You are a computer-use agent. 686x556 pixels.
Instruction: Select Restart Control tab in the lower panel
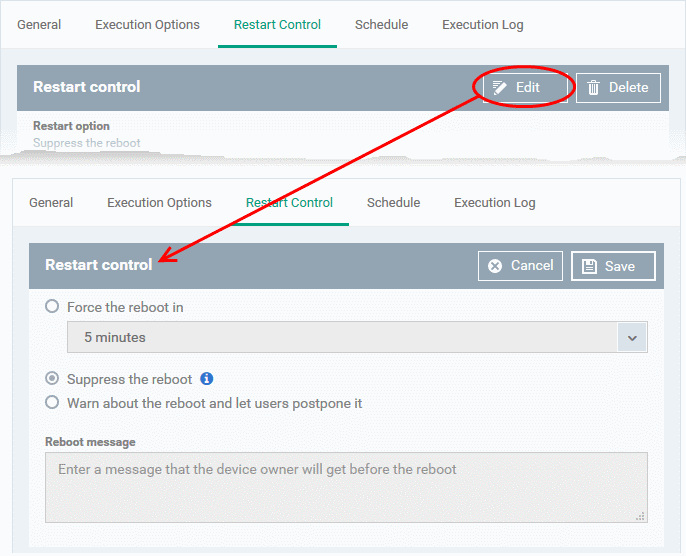[289, 203]
